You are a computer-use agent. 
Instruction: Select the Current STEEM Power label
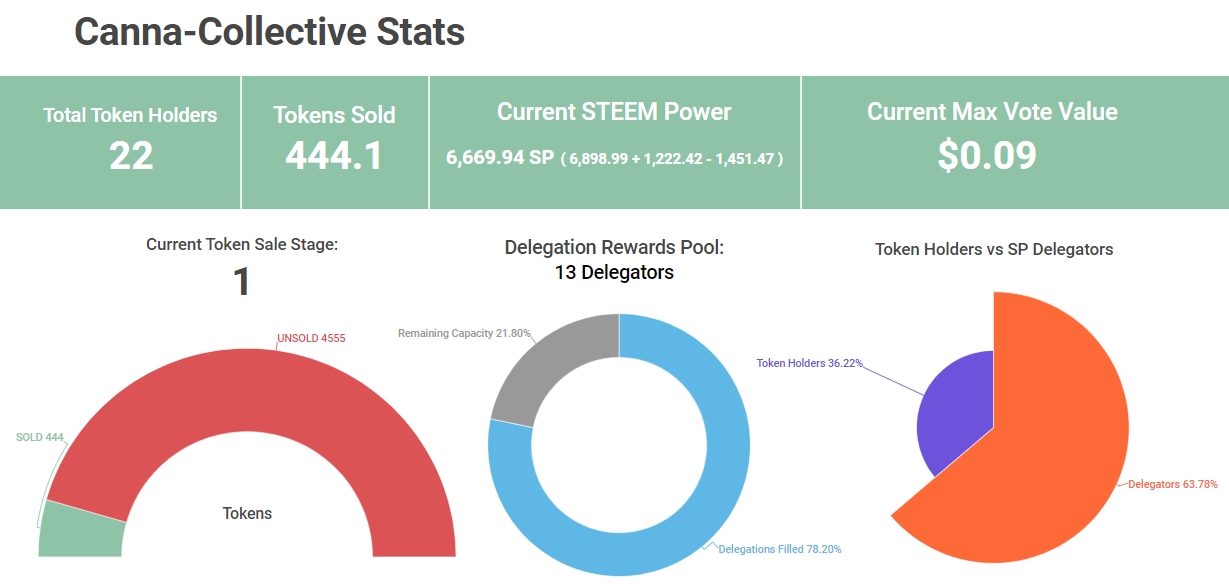(x=614, y=111)
